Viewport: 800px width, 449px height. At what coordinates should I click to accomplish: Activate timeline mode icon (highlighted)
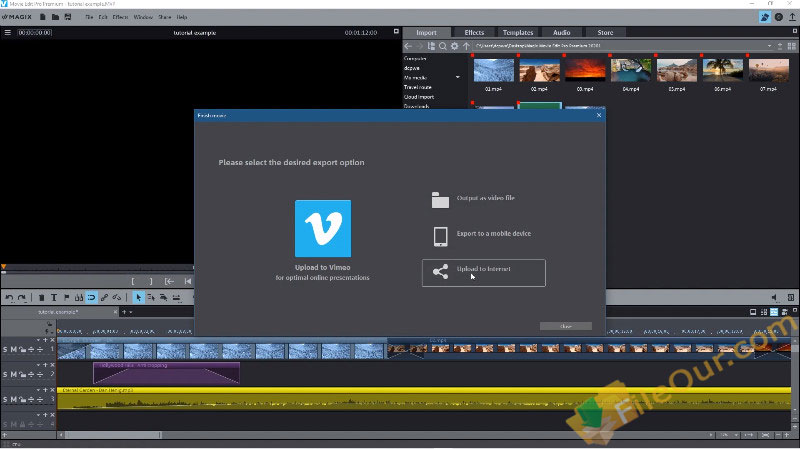(774, 312)
